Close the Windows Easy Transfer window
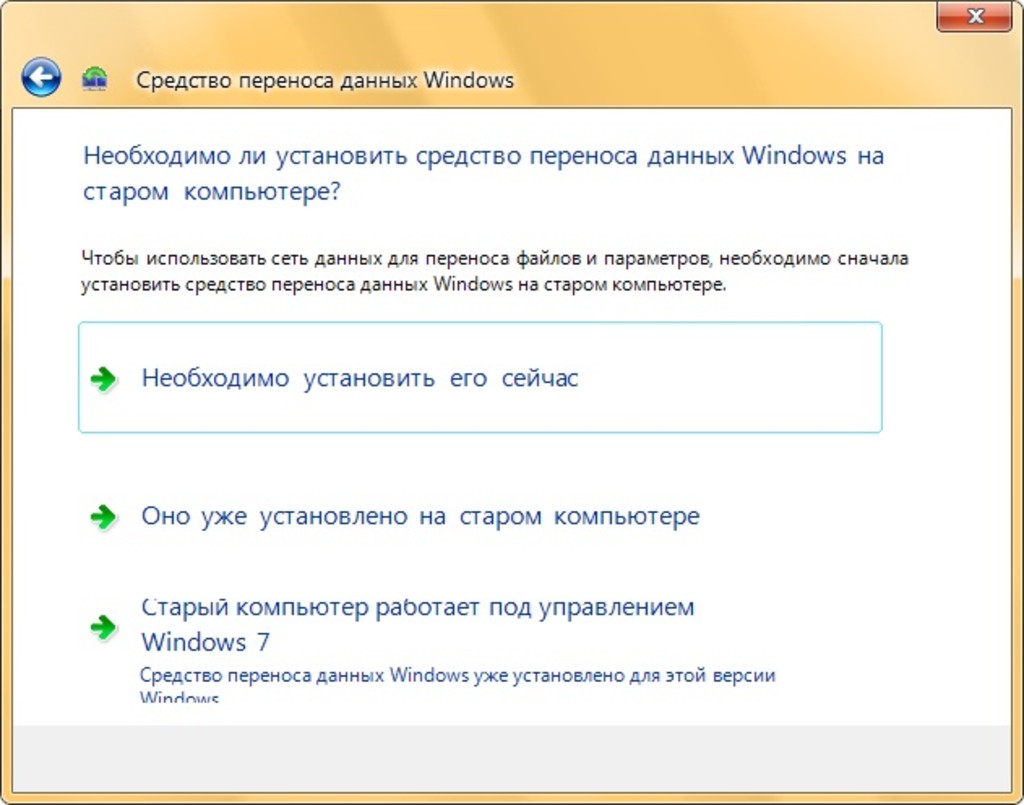 click(974, 16)
